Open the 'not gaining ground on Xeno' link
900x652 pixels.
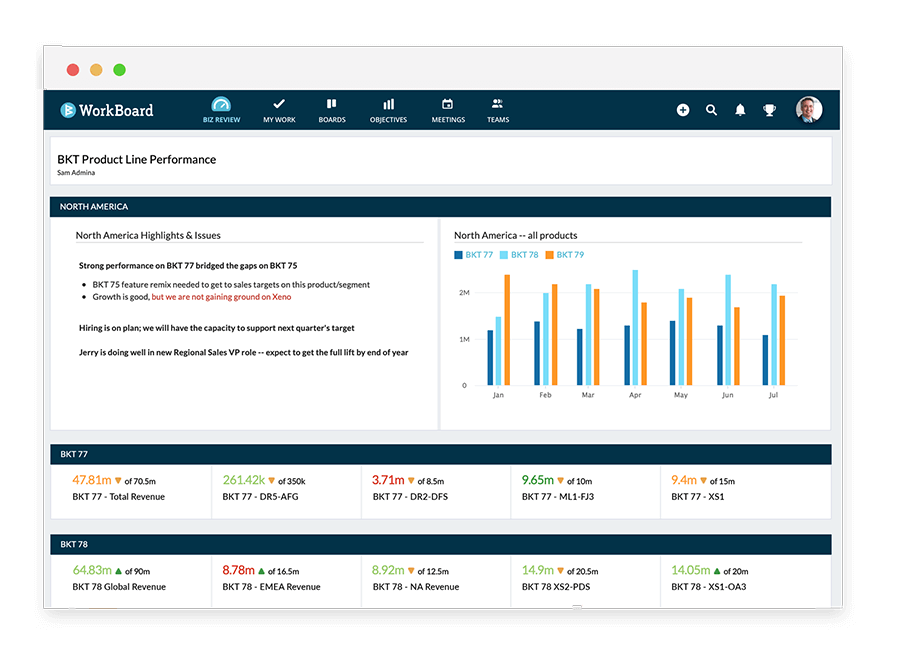232,296
